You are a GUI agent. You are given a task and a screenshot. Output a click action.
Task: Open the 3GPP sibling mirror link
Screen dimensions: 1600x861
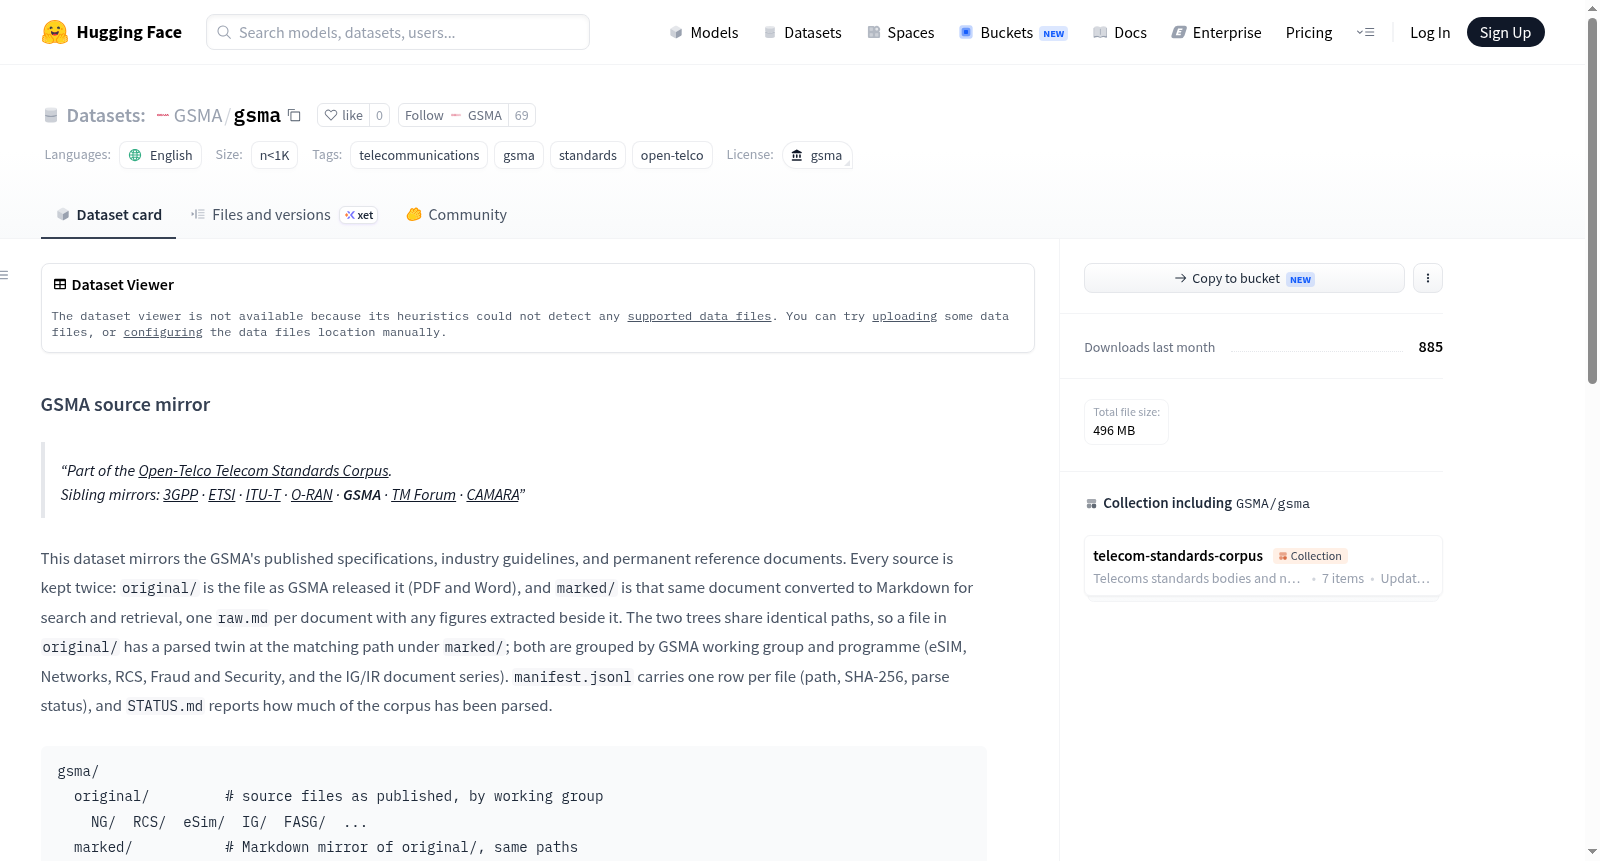181,495
